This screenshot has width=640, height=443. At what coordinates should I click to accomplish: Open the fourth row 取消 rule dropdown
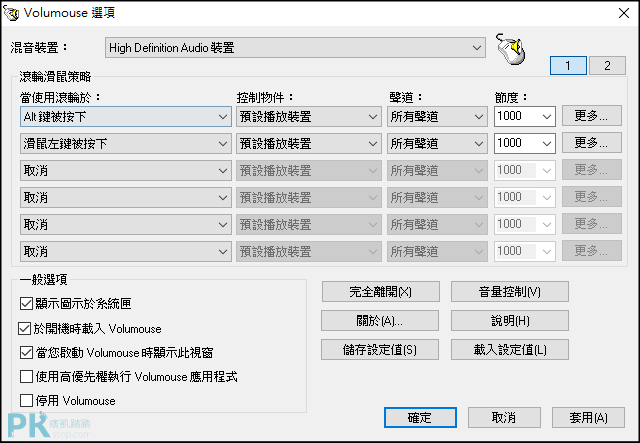click(126, 198)
